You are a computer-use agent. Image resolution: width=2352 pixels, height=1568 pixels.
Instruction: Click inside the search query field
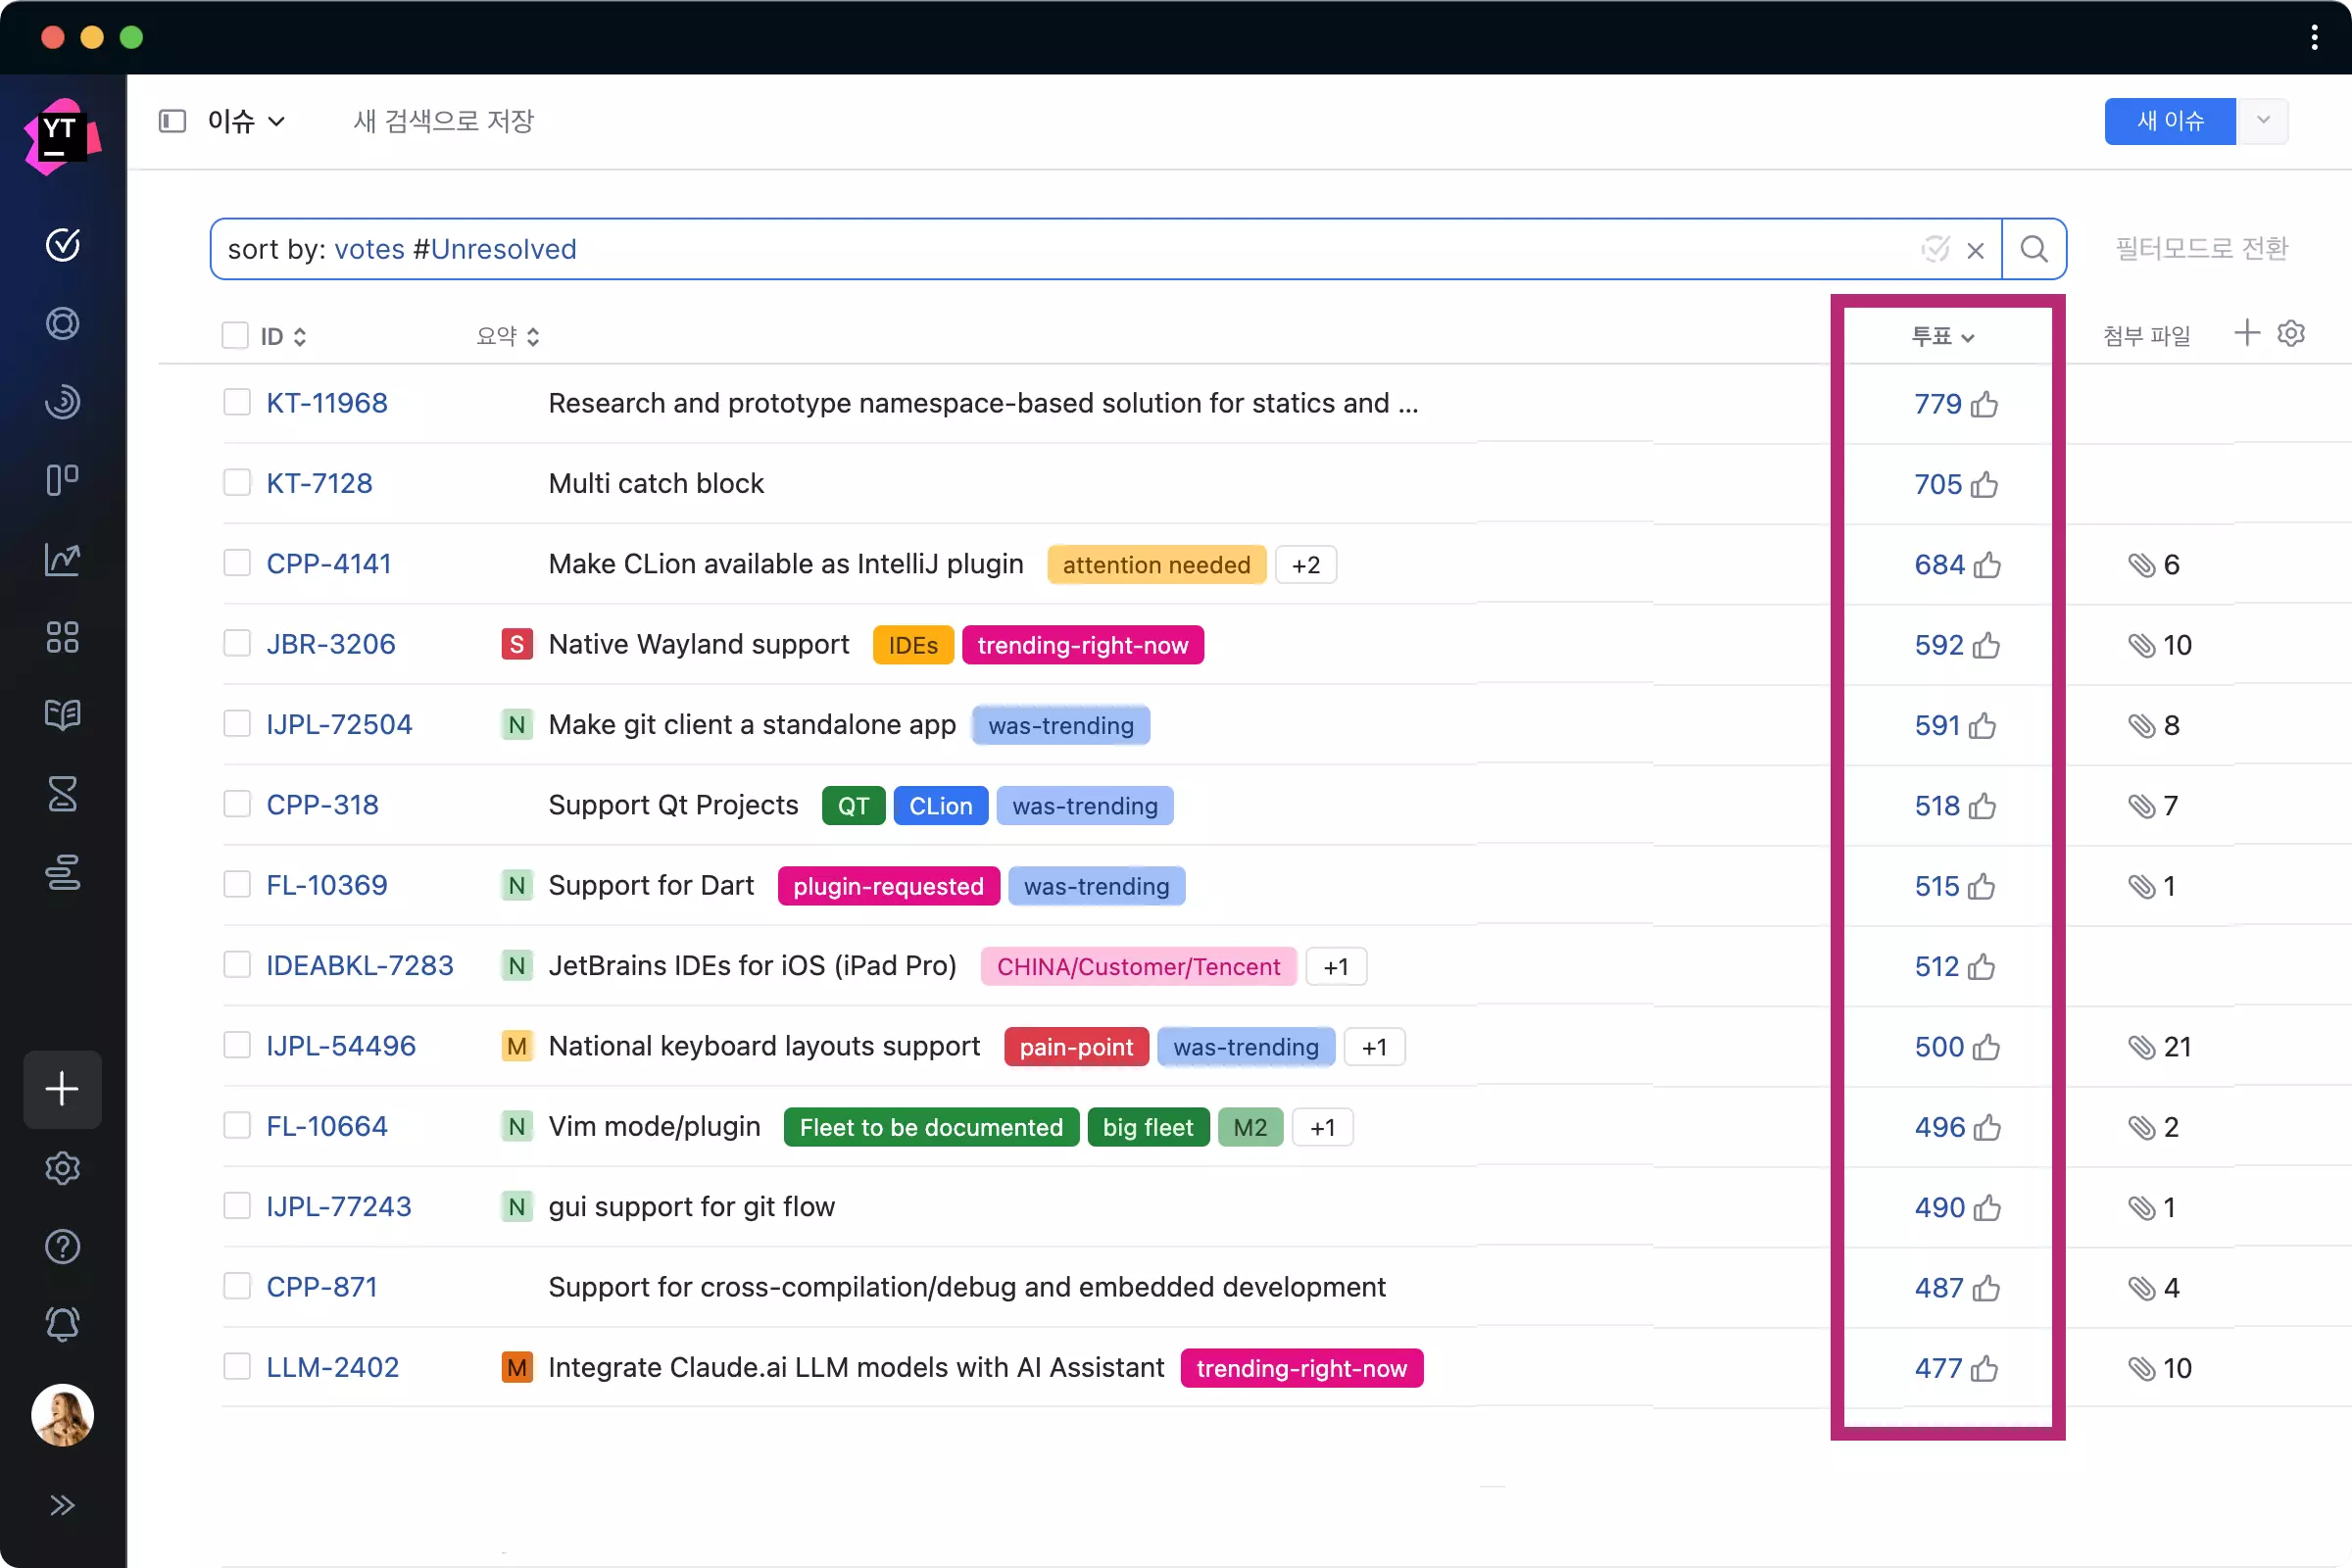(x=1000, y=249)
